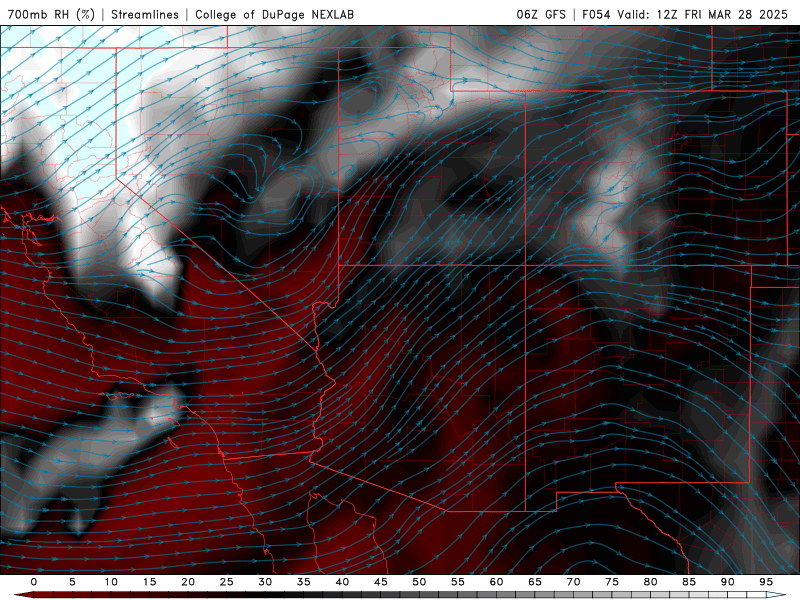Click the "F054" forecast hour label

596,14
